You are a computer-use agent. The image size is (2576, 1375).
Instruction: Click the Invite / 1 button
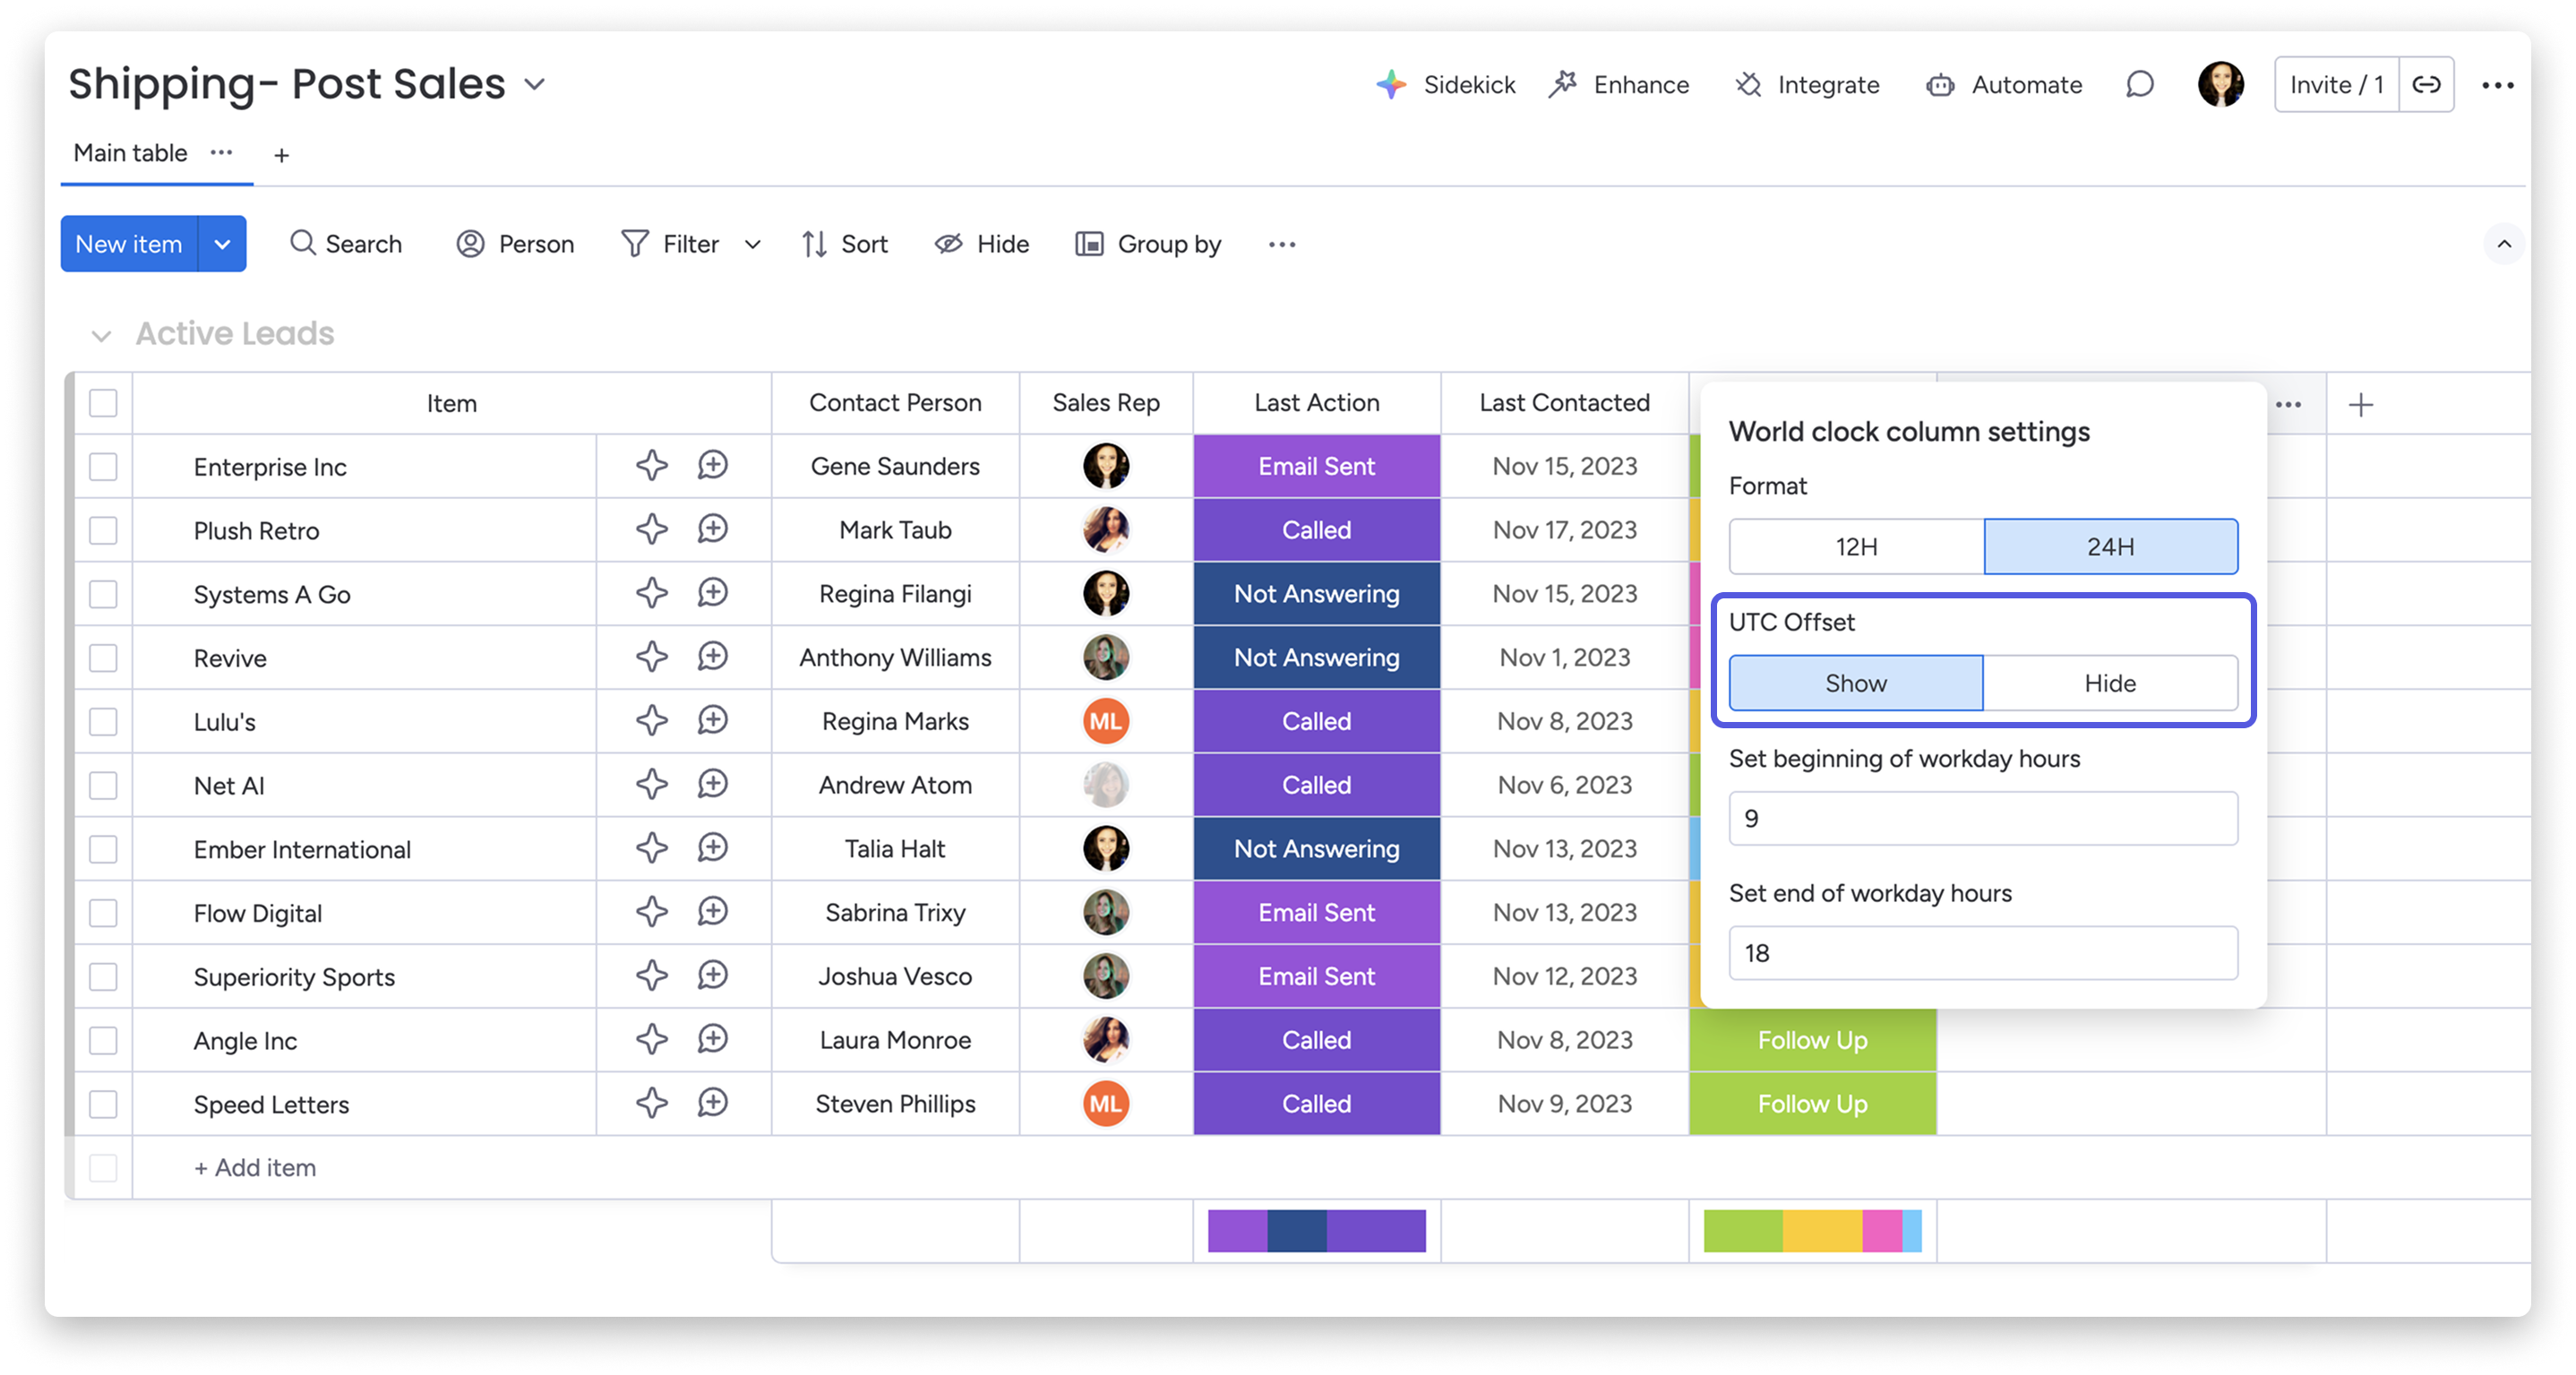point(2336,85)
